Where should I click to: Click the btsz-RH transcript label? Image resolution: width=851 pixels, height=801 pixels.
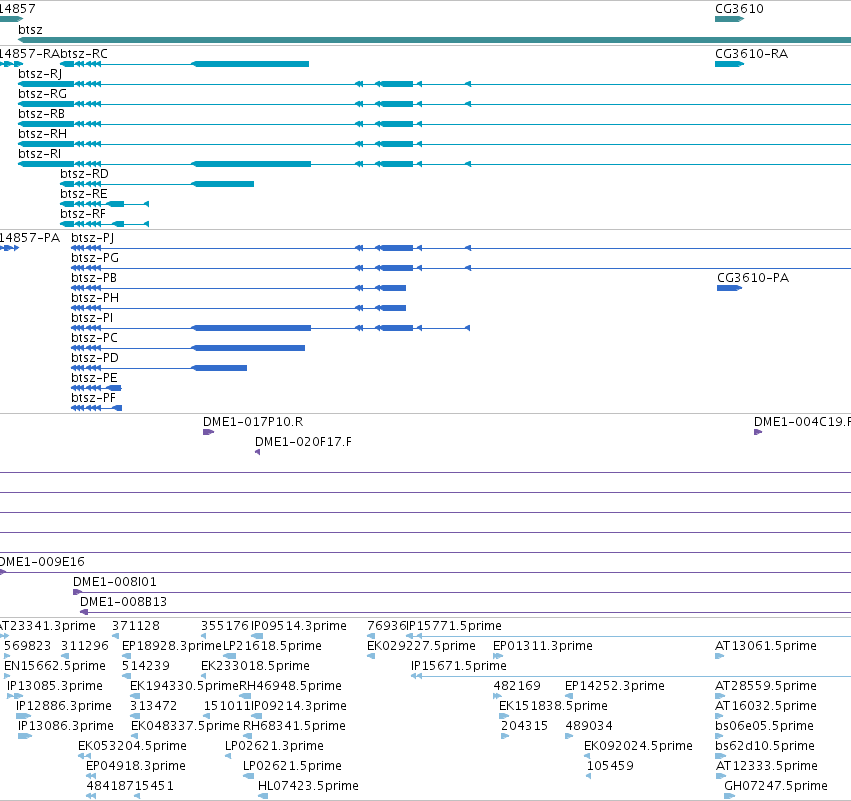click(42, 134)
